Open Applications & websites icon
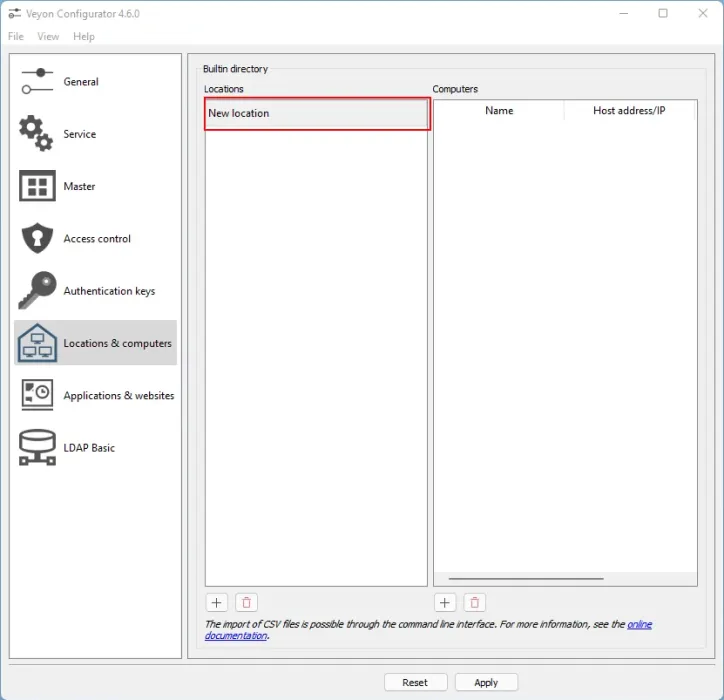Image resolution: width=724 pixels, height=700 pixels. tap(37, 395)
